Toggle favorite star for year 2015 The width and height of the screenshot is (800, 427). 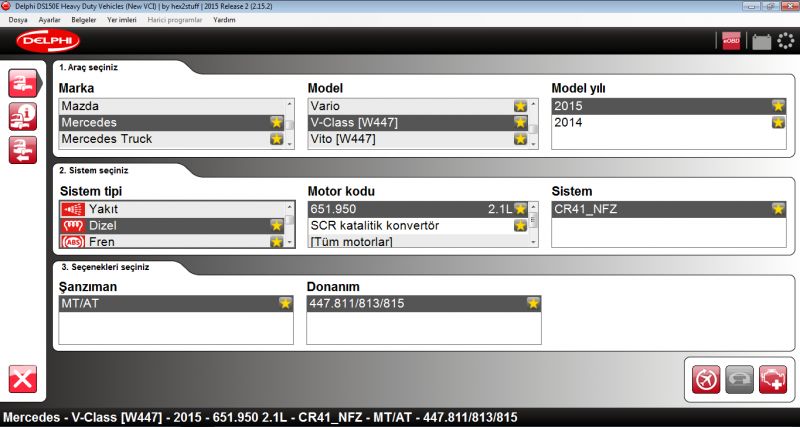coord(778,106)
